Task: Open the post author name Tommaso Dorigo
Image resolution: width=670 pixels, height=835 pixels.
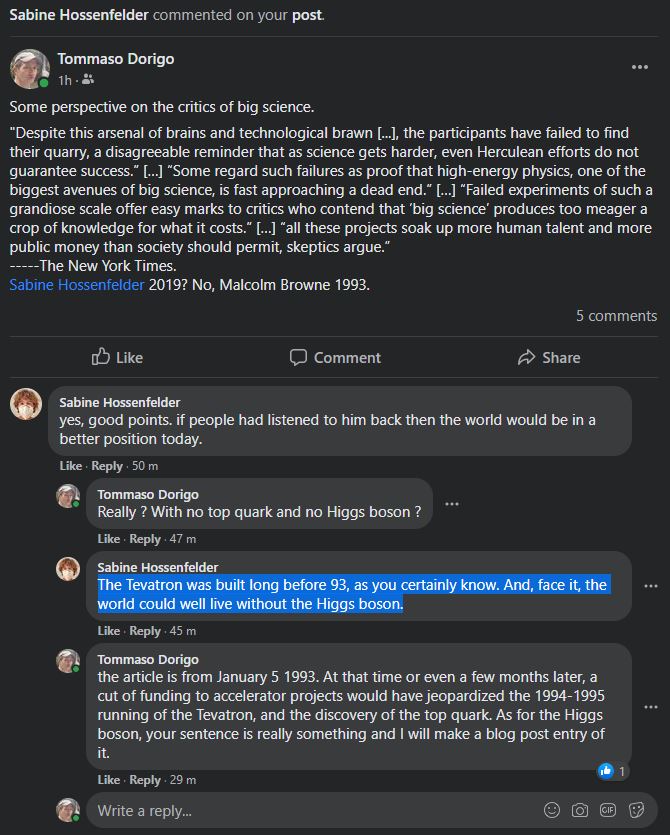Action: pos(115,59)
